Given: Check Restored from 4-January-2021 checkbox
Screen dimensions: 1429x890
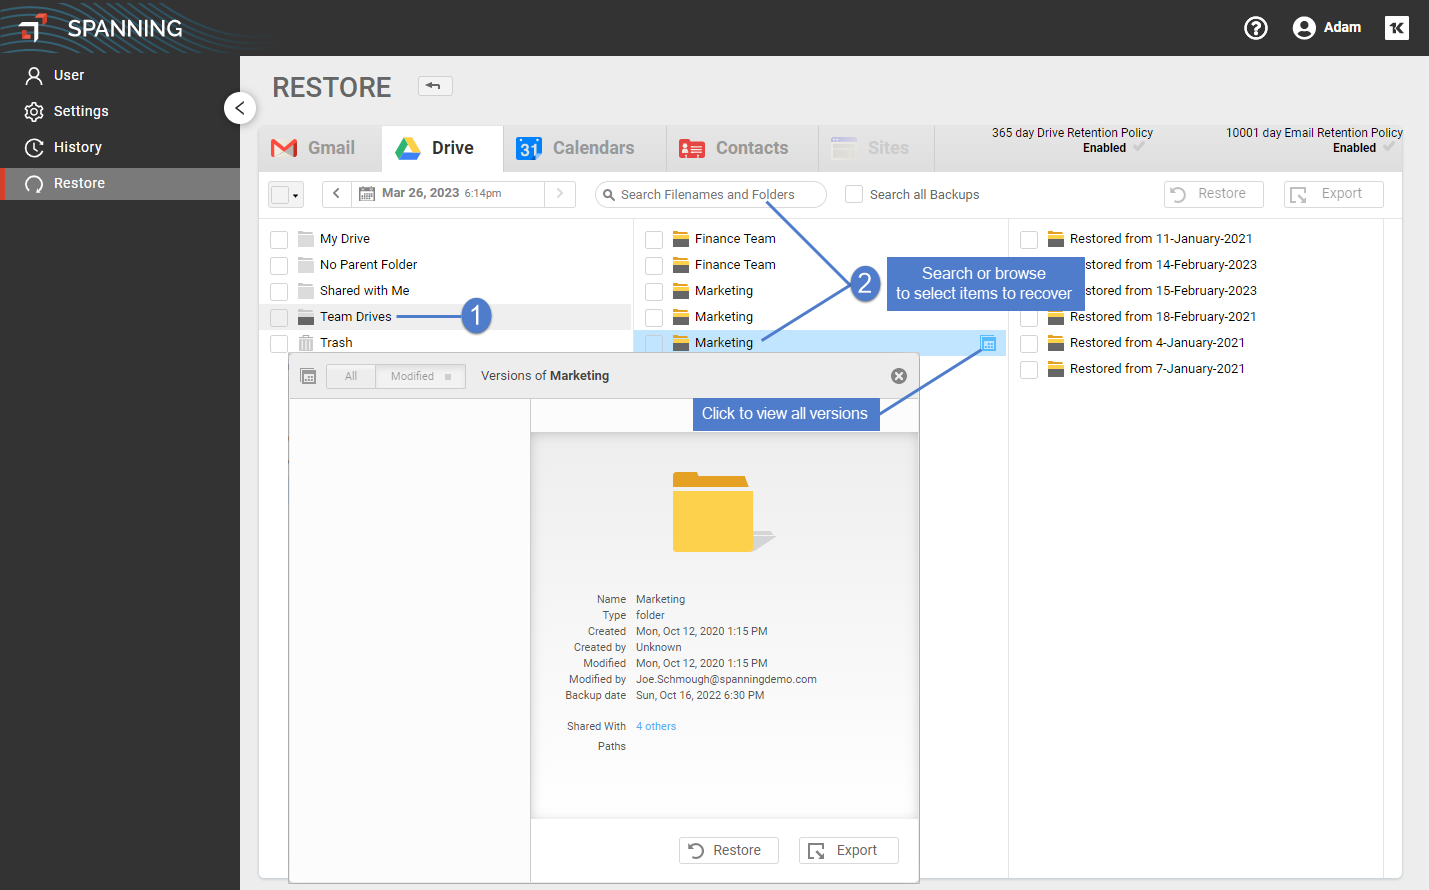Looking at the screenshot, I should (x=1029, y=343).
